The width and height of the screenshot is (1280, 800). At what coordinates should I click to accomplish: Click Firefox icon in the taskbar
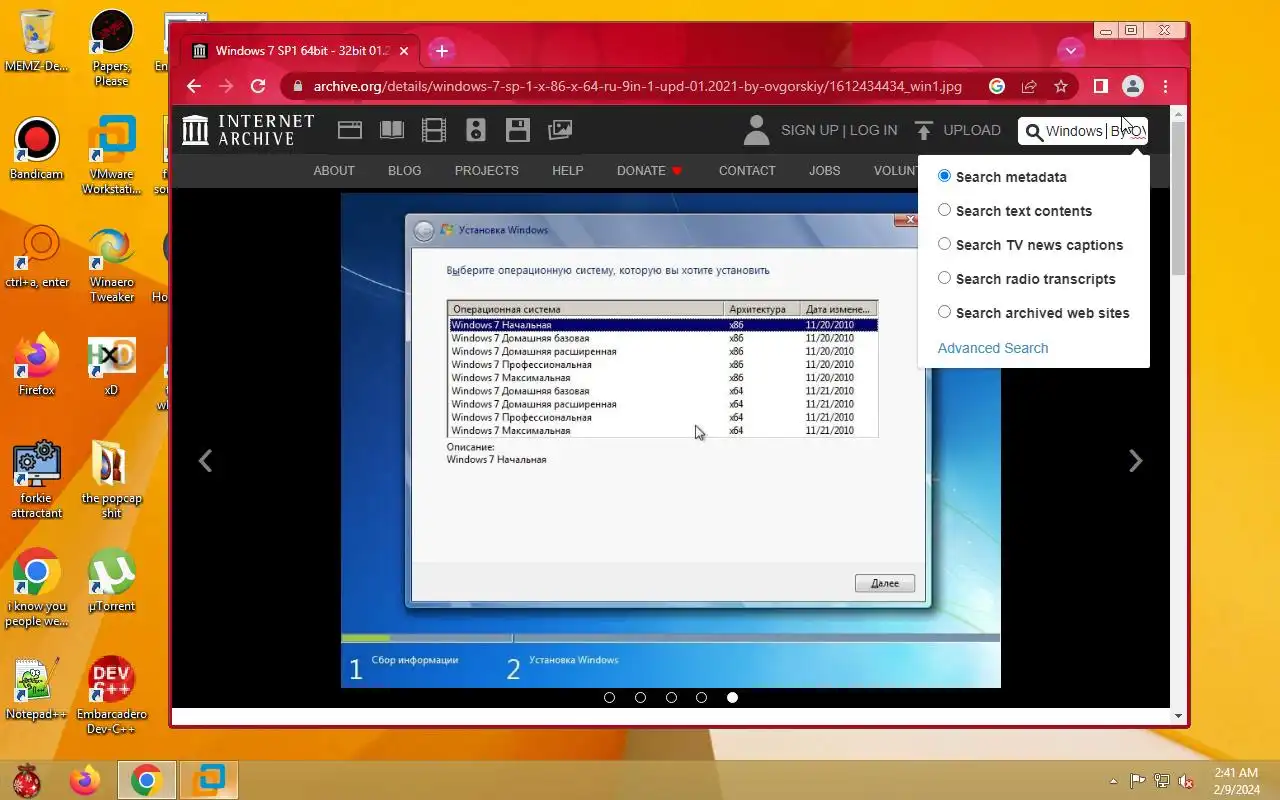[85, 780]
